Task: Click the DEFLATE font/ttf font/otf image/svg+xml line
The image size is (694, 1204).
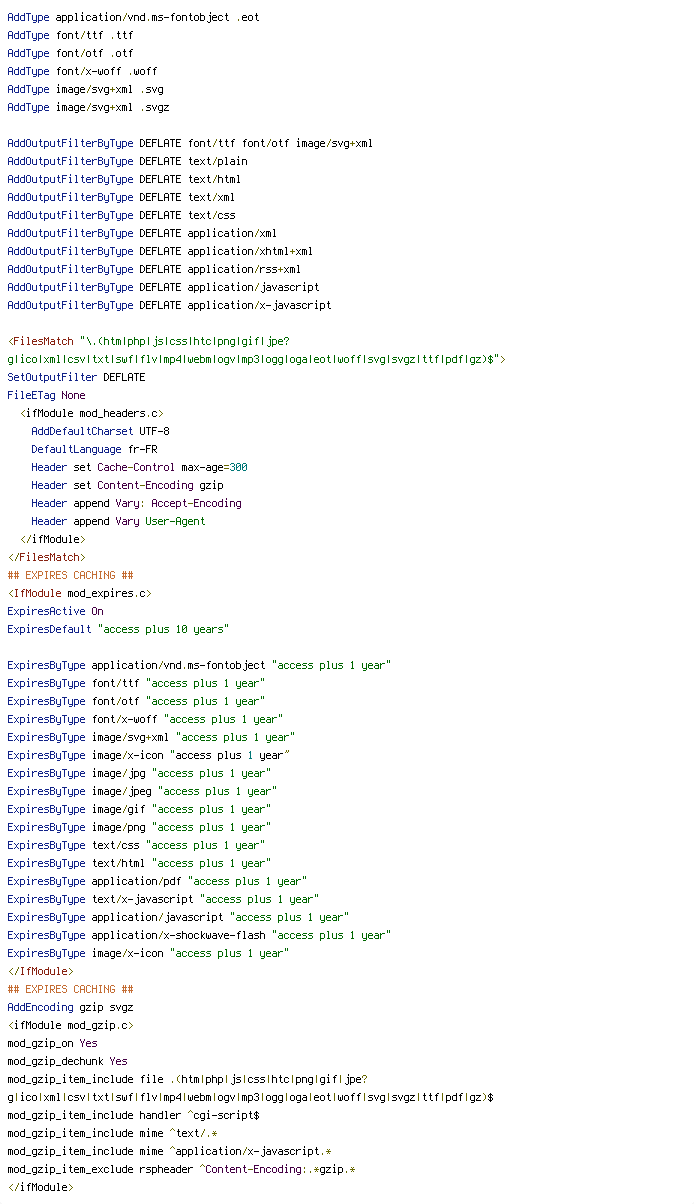Action: (x=190, y=143)
